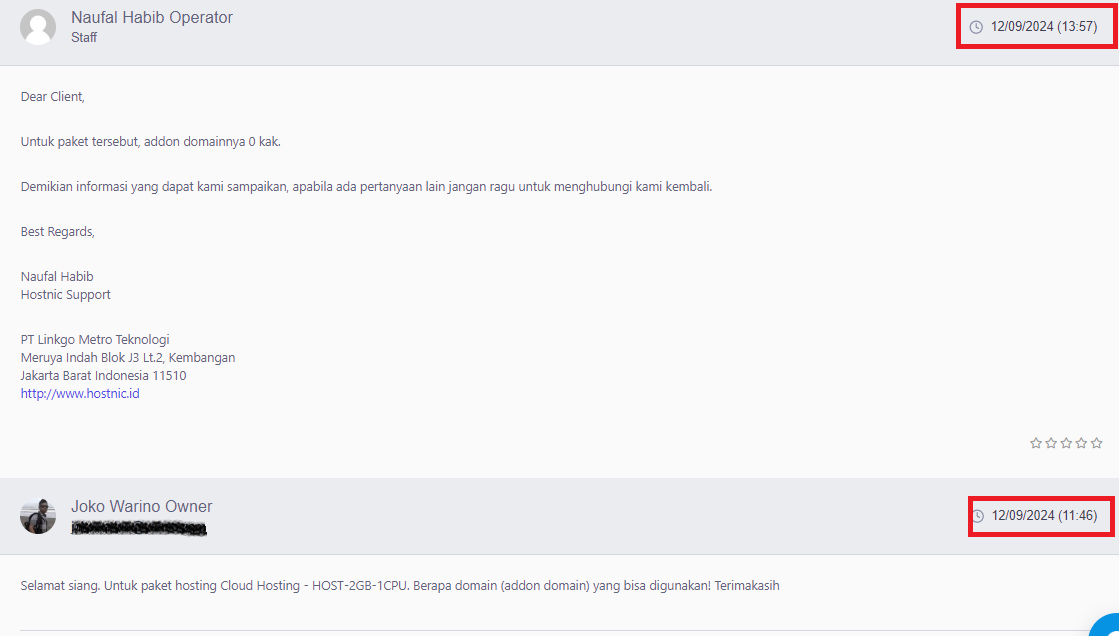Screen dimensions: 1119x636
Task: Click the Cloud Hosting HOST-2GB-1CPU question text
Action: click(x=399, y=586)
